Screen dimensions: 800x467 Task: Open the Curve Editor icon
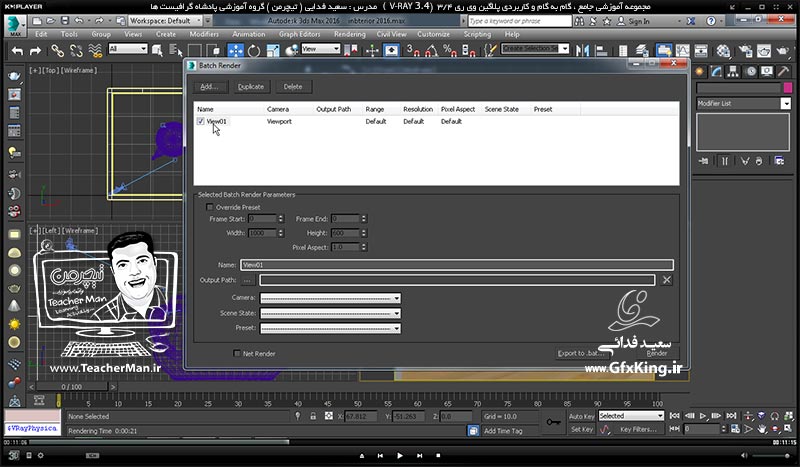(x=682, y=51)
